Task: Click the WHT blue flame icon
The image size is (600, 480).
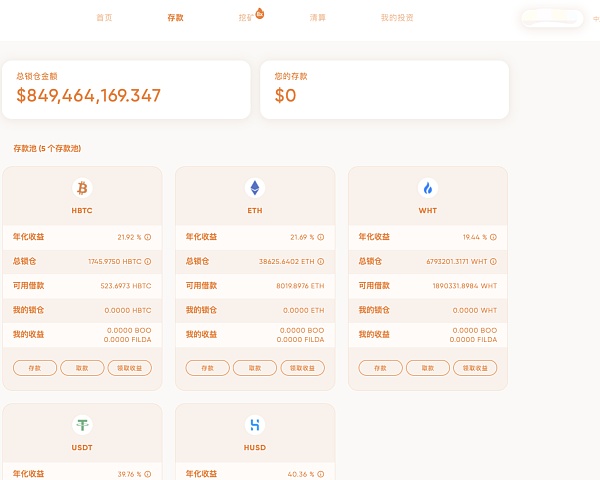Action: coord(428,188)
